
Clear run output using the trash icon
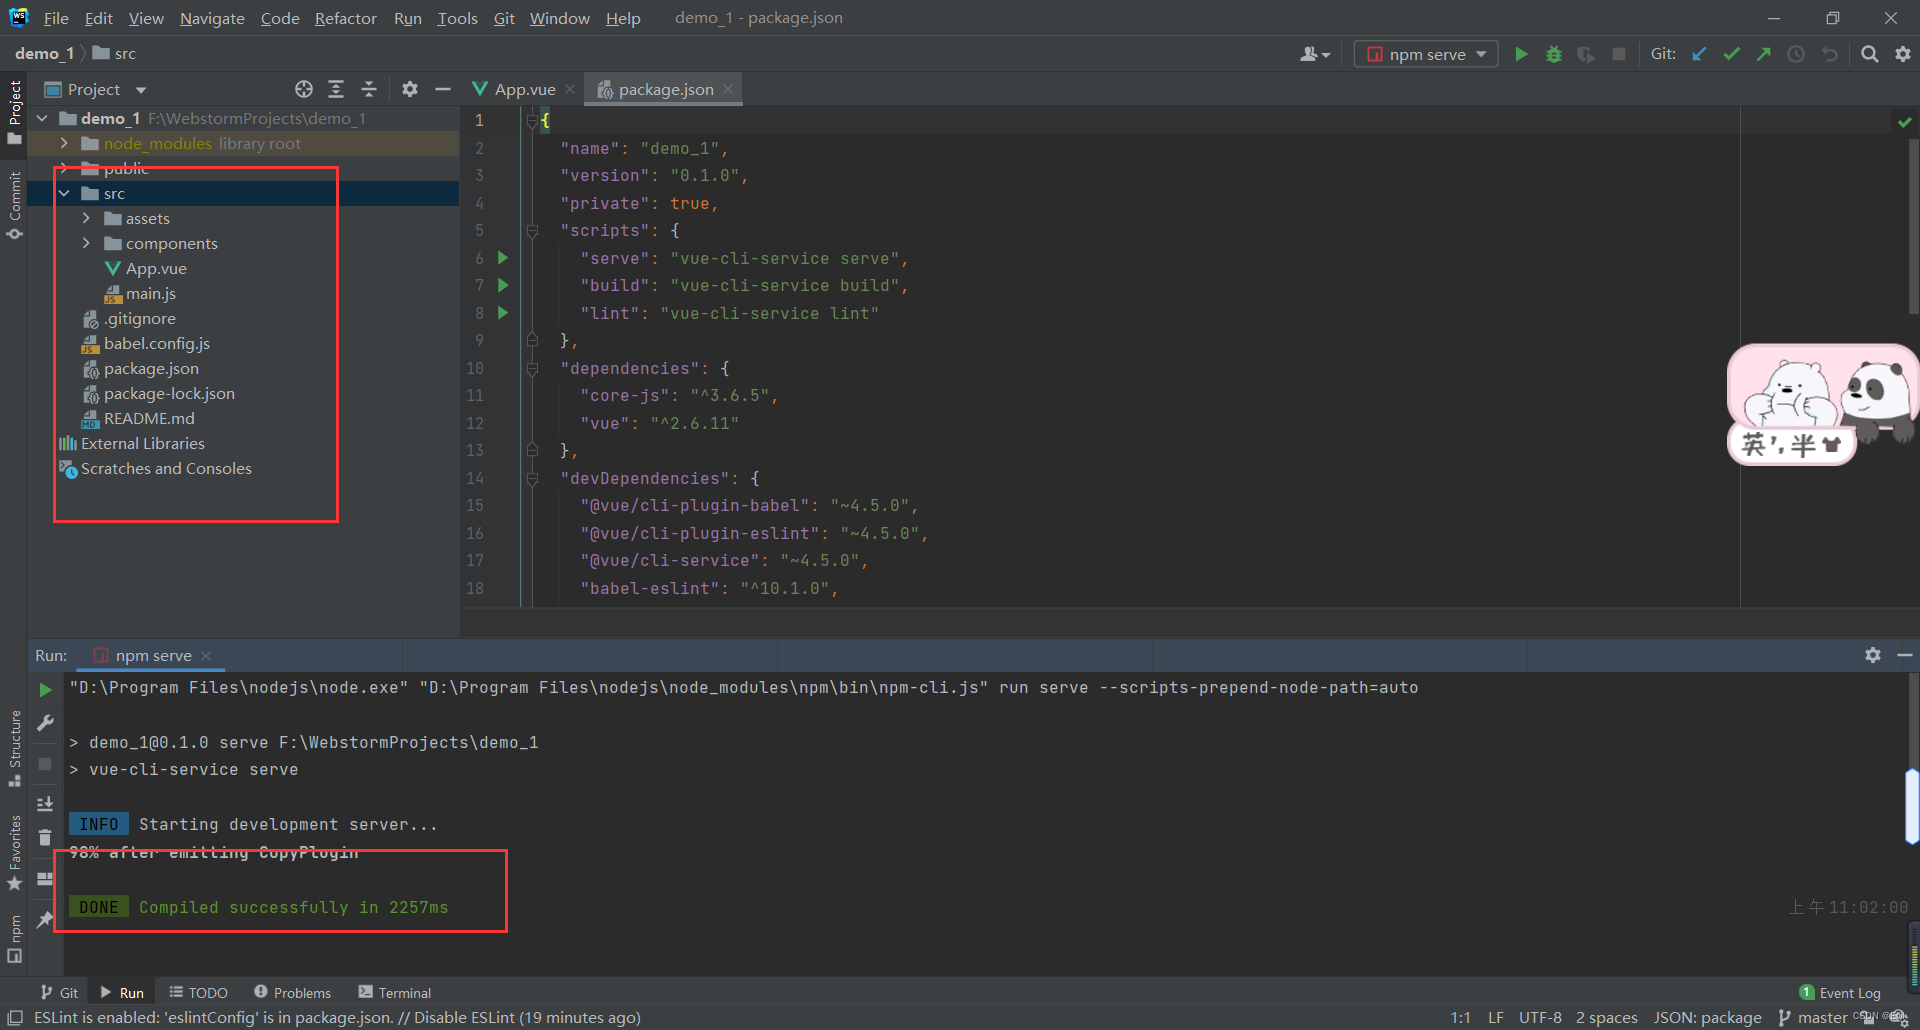point(44,837)
